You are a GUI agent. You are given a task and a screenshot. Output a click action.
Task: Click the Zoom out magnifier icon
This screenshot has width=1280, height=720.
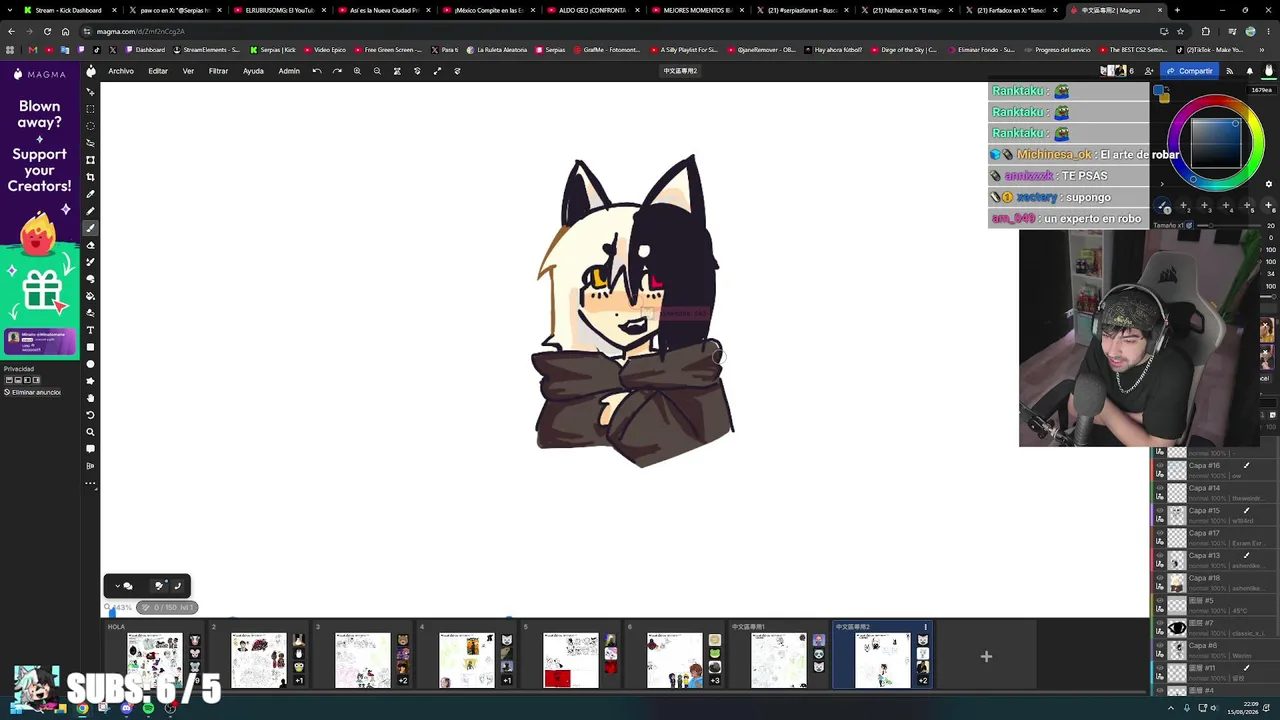pyautogui.click(x=377, y=71)
